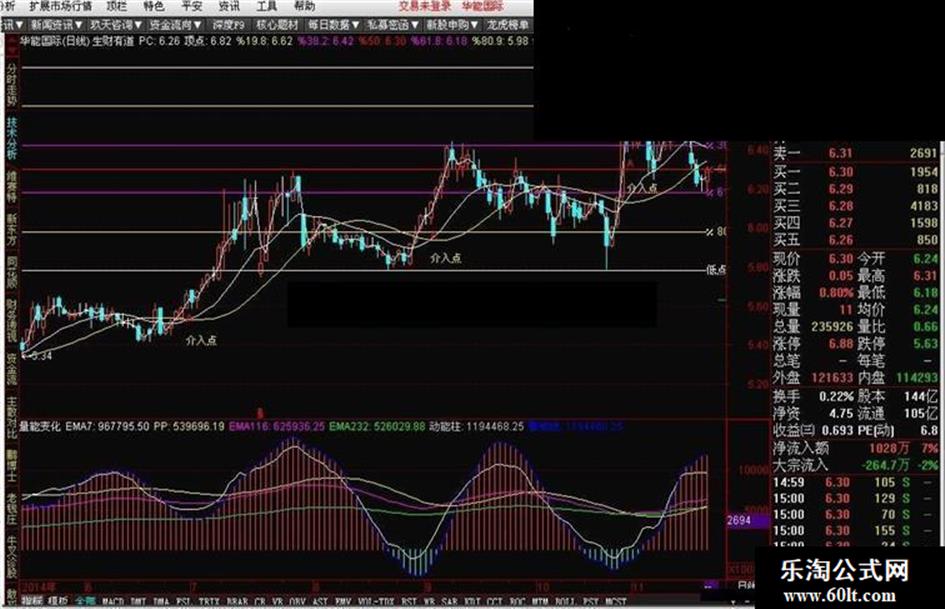The image size is (945, 609).
Task: Open the 帮助 menu
Action: 304,6
